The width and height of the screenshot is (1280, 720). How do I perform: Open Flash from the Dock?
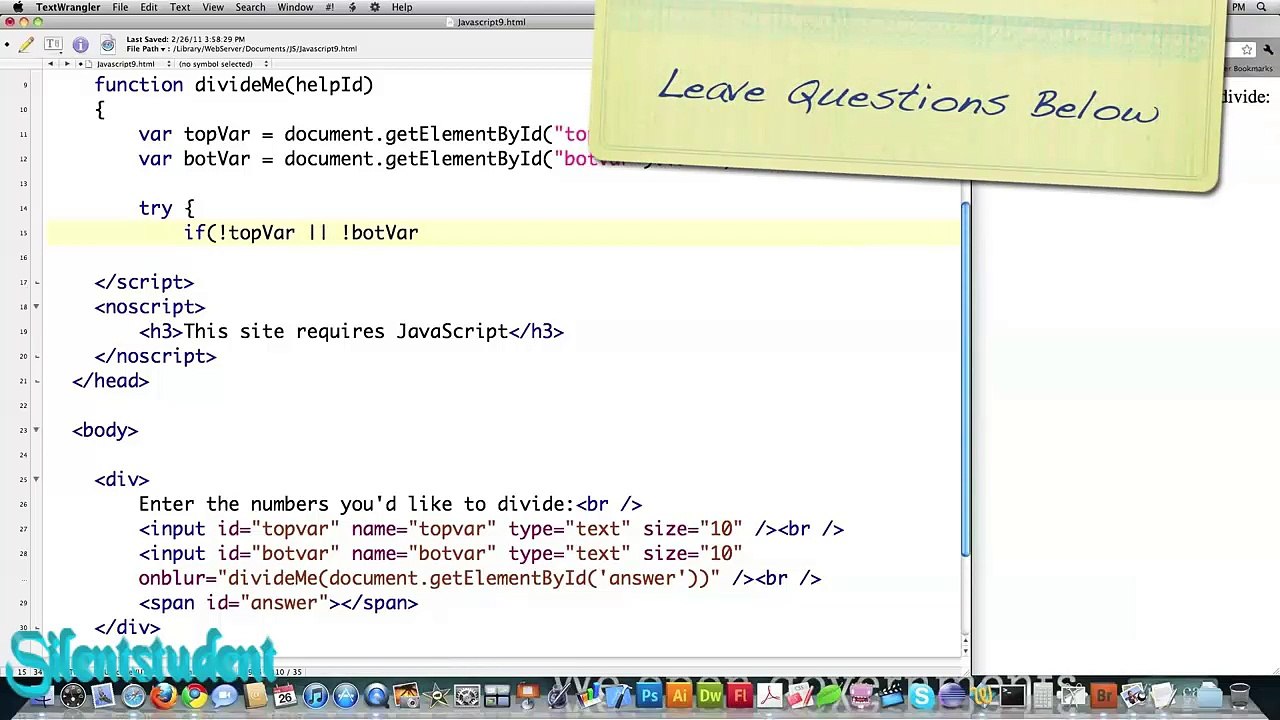click(740, 696)
